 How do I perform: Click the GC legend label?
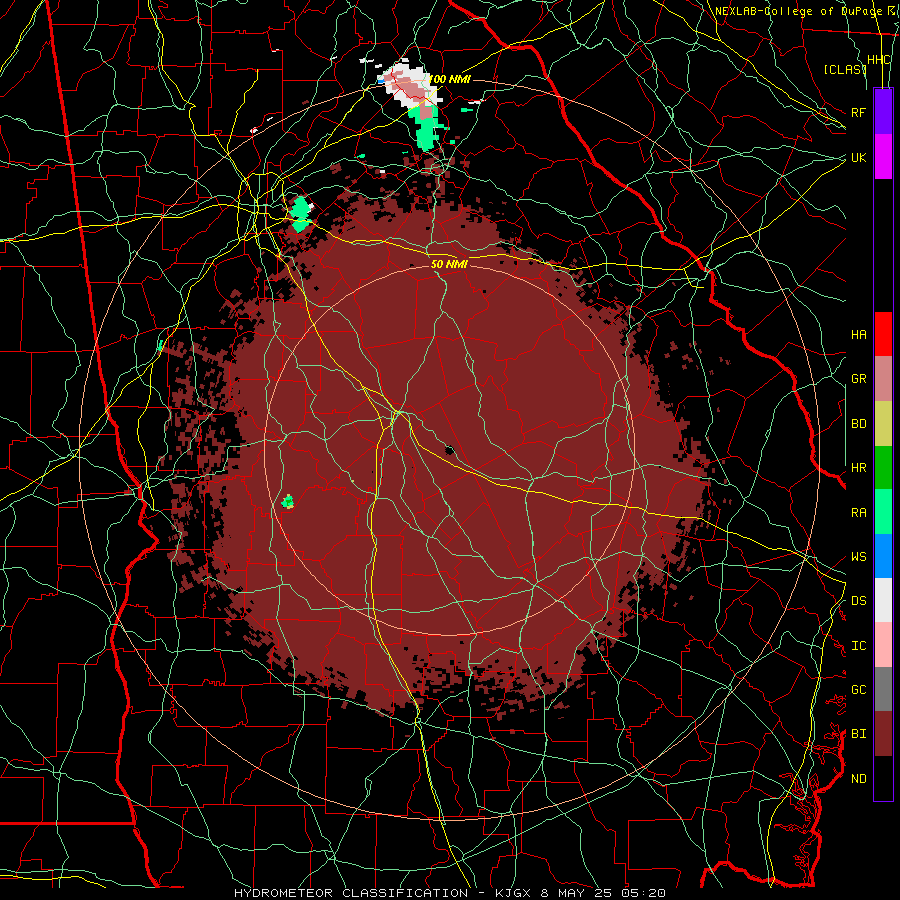(x=858, y=690)
